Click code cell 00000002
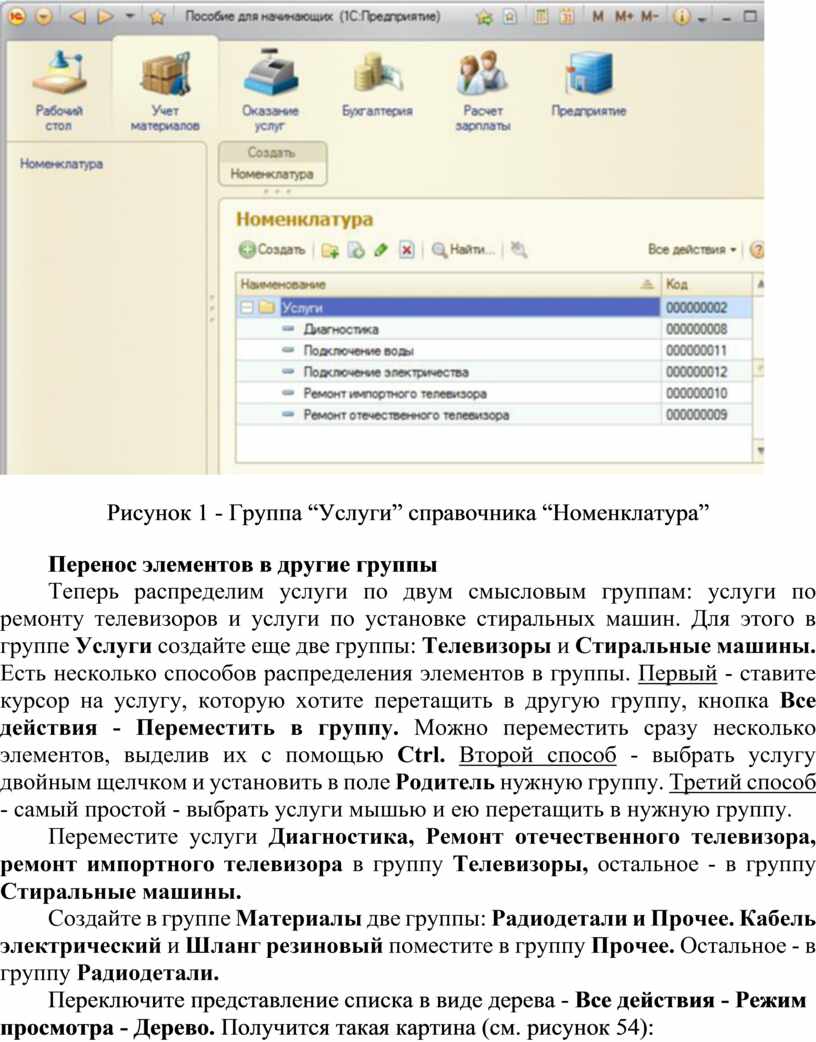The width and height of the screenshot is (816, 1042). click(x=706, y=307)
